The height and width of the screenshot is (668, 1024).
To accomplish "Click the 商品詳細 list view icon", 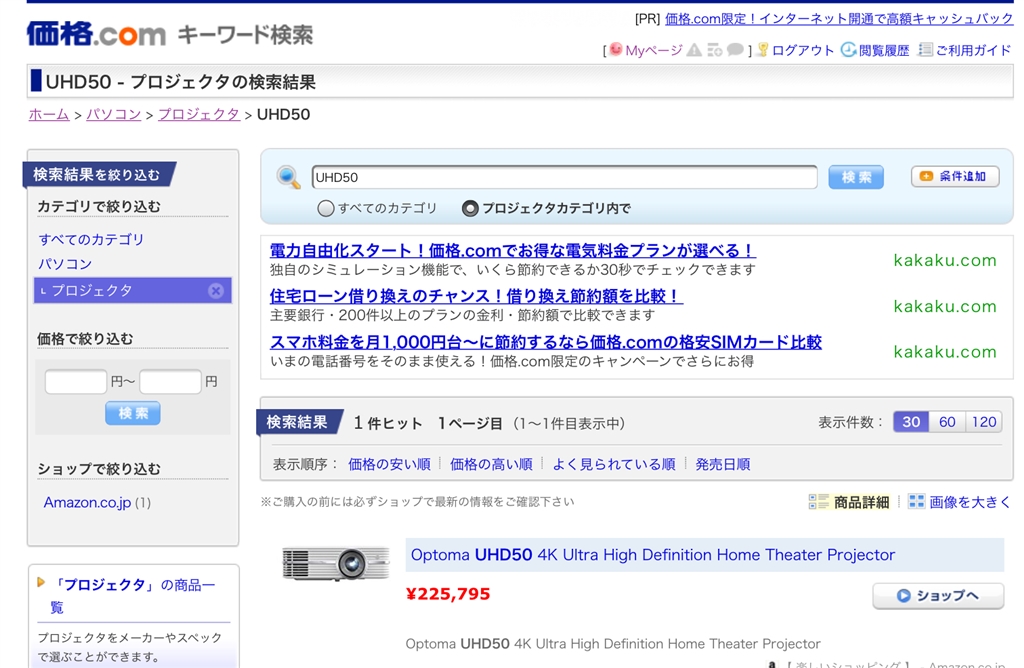I will point(818,501).
